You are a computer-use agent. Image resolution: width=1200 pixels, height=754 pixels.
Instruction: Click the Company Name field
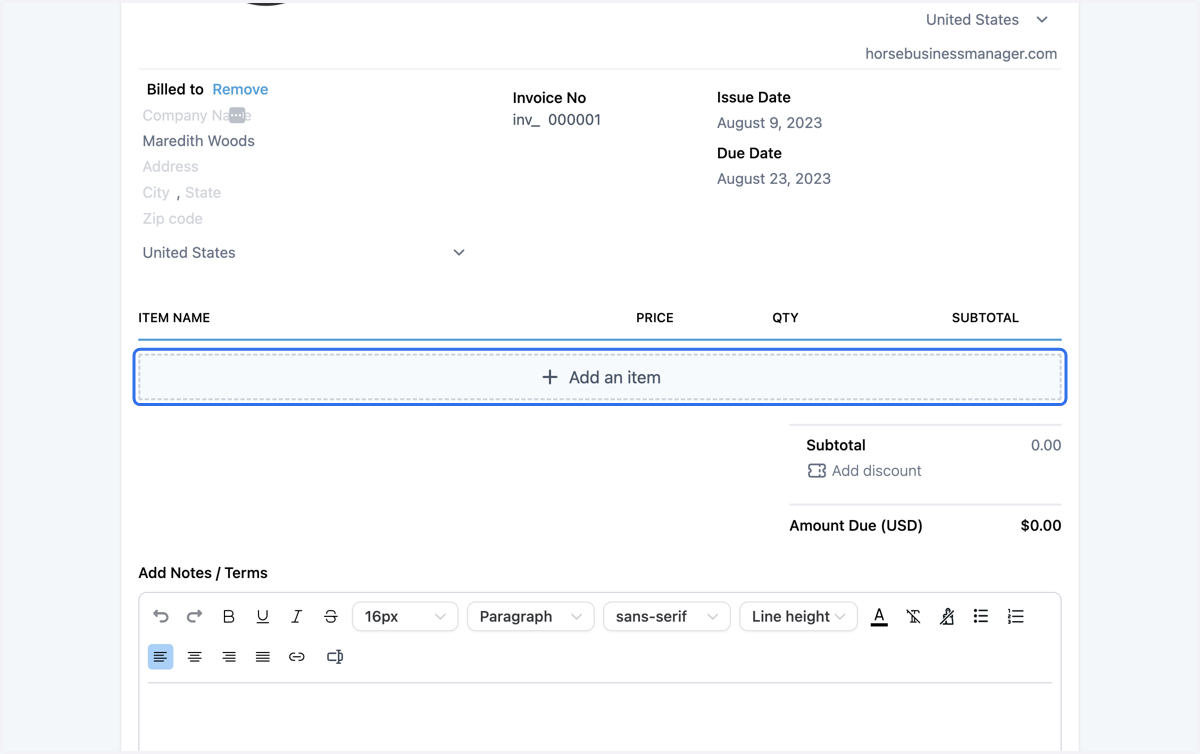[197, 115]
